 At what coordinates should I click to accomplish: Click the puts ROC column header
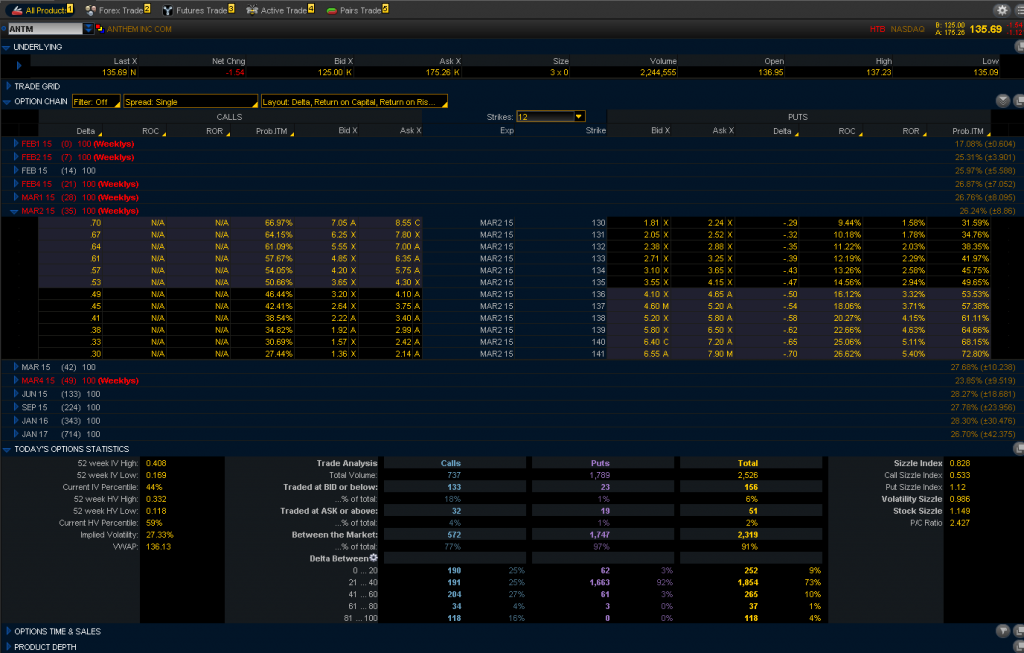point(847,131)
